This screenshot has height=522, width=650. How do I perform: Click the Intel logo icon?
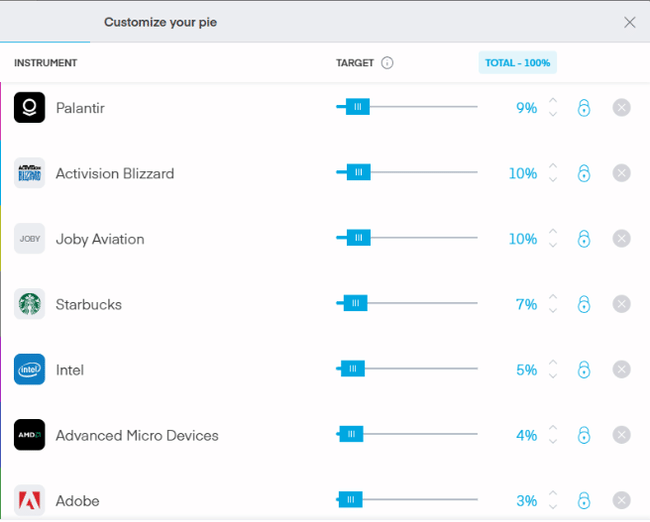pos(30,370)
